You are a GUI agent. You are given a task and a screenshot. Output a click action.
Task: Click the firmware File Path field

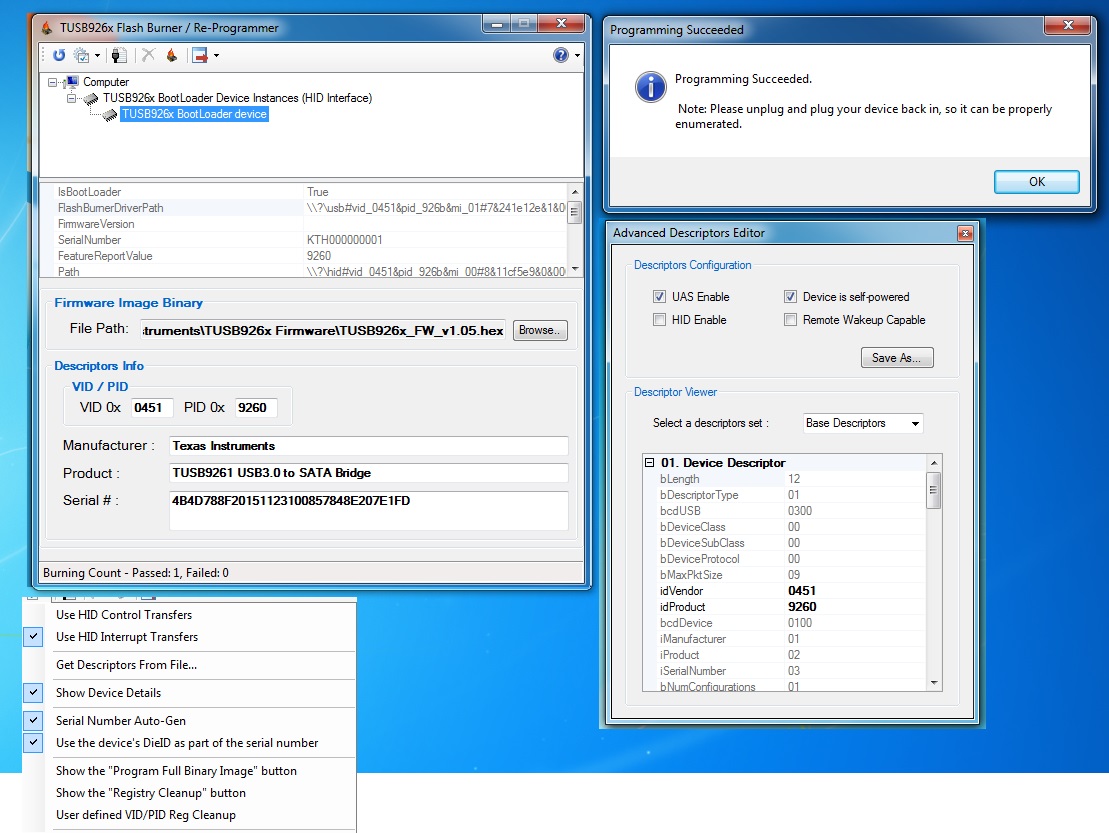[x=323, y=330]
